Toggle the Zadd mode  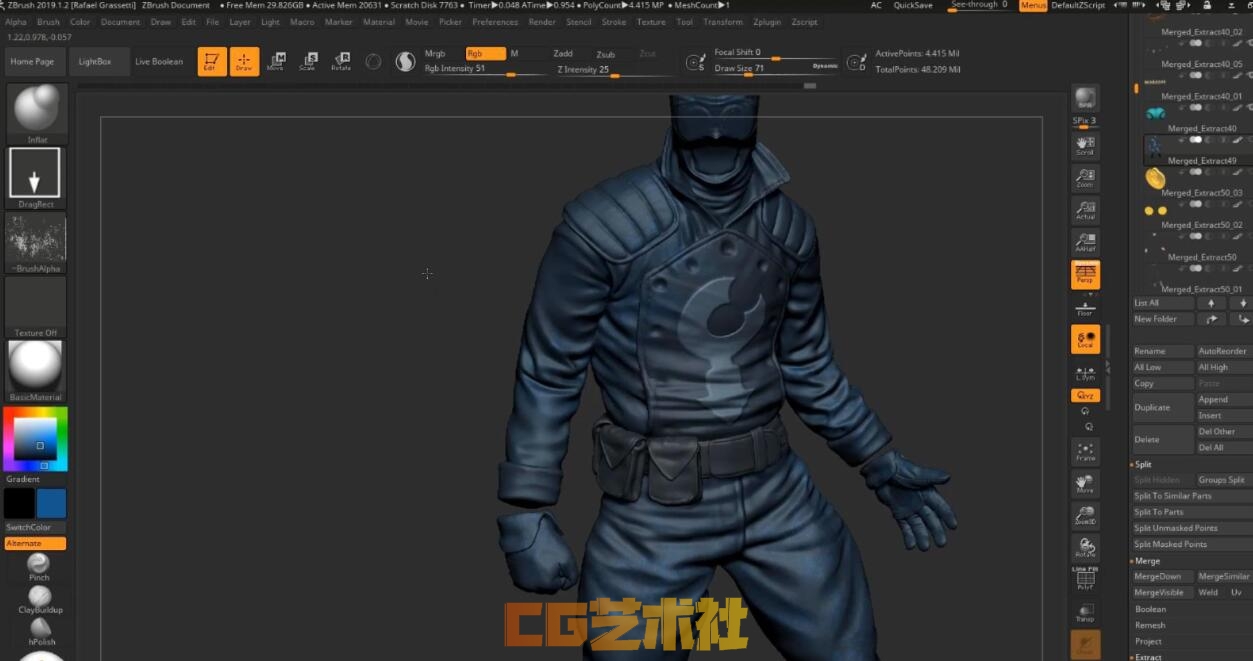click(x=564, y=53)
